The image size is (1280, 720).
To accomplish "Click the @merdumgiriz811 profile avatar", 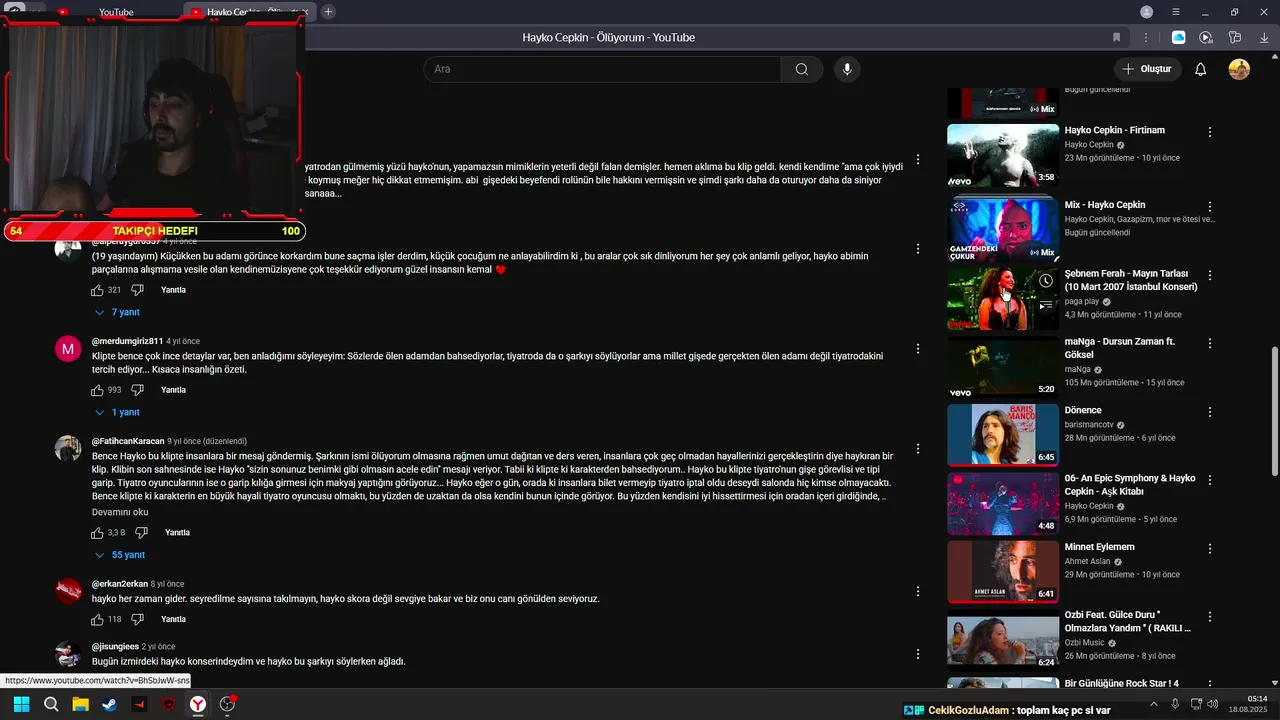I will click(x=68, y=349).
